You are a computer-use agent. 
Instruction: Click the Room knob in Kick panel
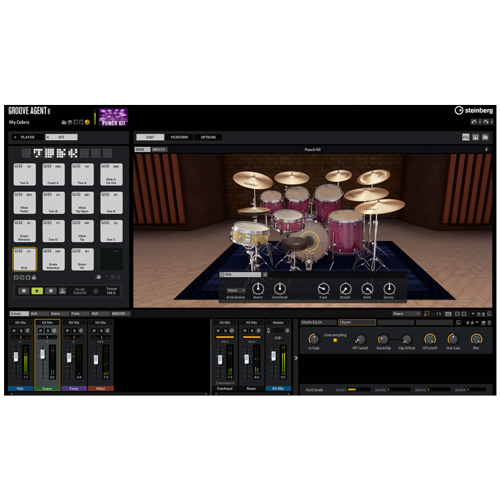(258, 289)
